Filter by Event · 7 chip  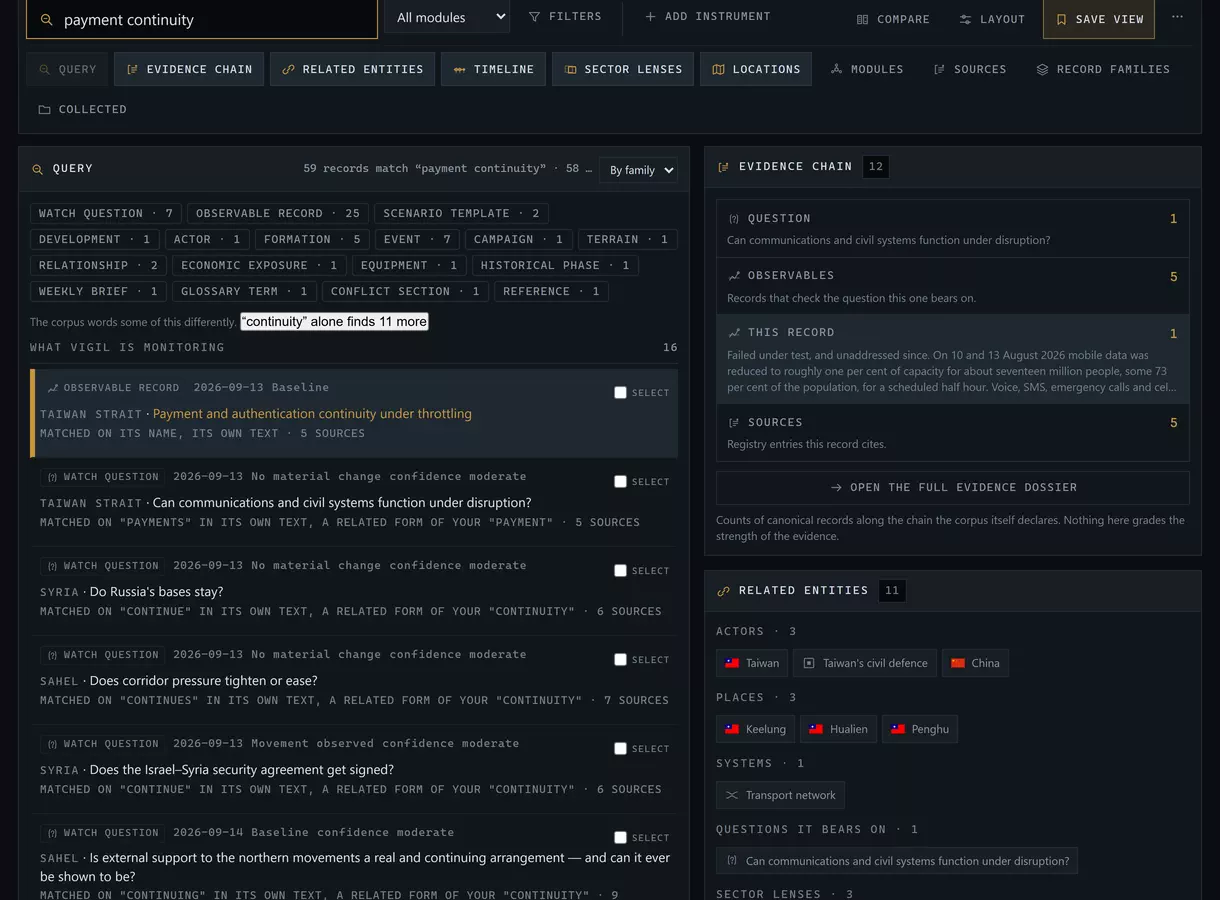418,239
